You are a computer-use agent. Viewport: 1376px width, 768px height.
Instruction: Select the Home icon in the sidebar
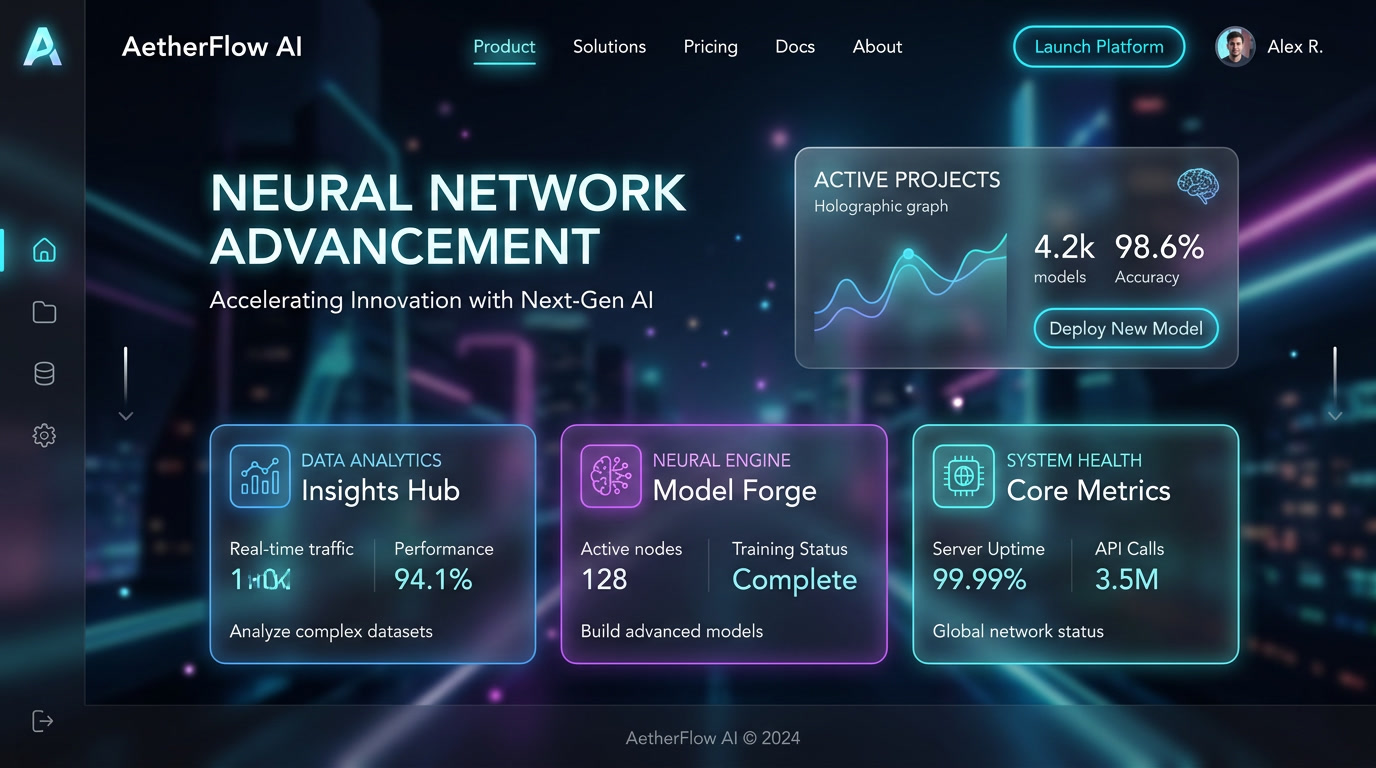[x=44, y=249]
